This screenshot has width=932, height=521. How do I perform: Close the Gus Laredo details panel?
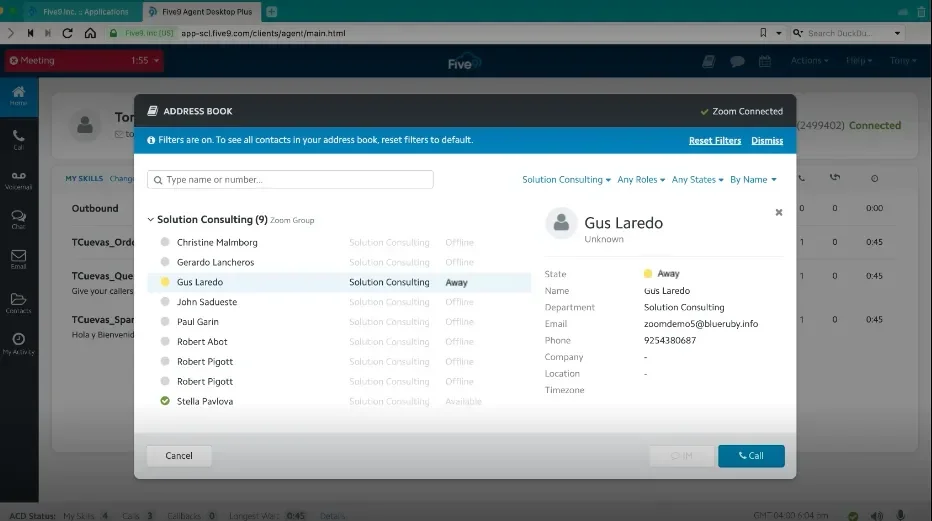779,212
